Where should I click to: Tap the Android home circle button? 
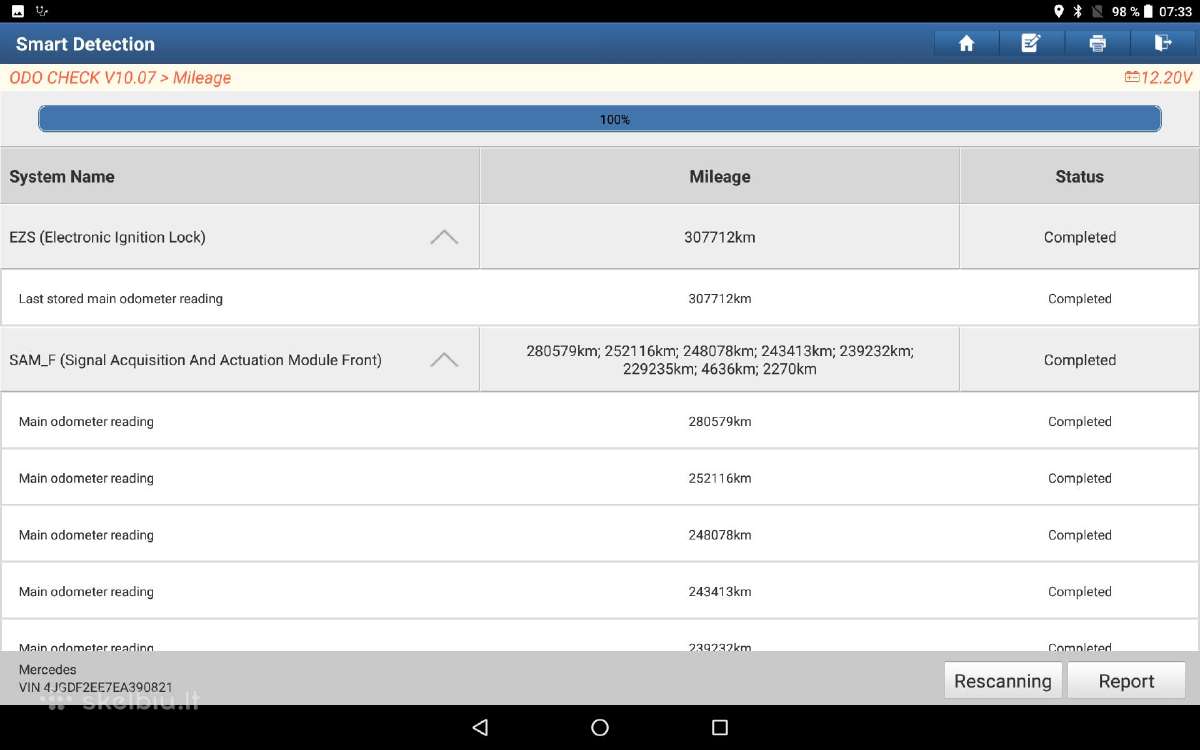click(600, 727)
